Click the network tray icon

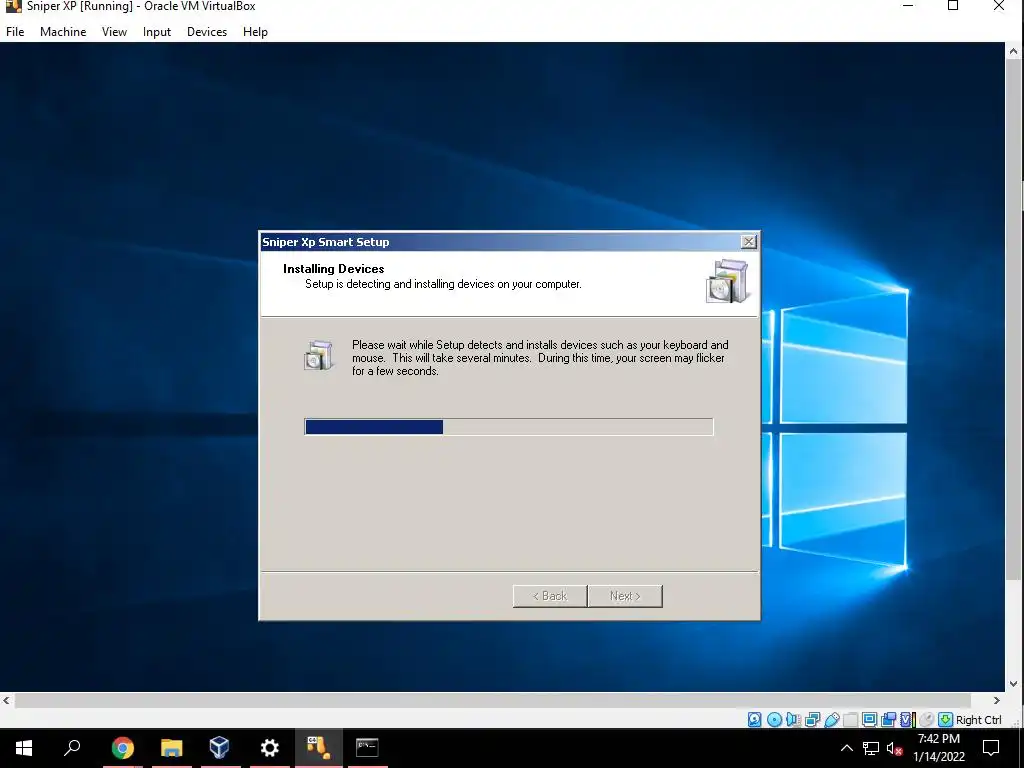[871, 748]
